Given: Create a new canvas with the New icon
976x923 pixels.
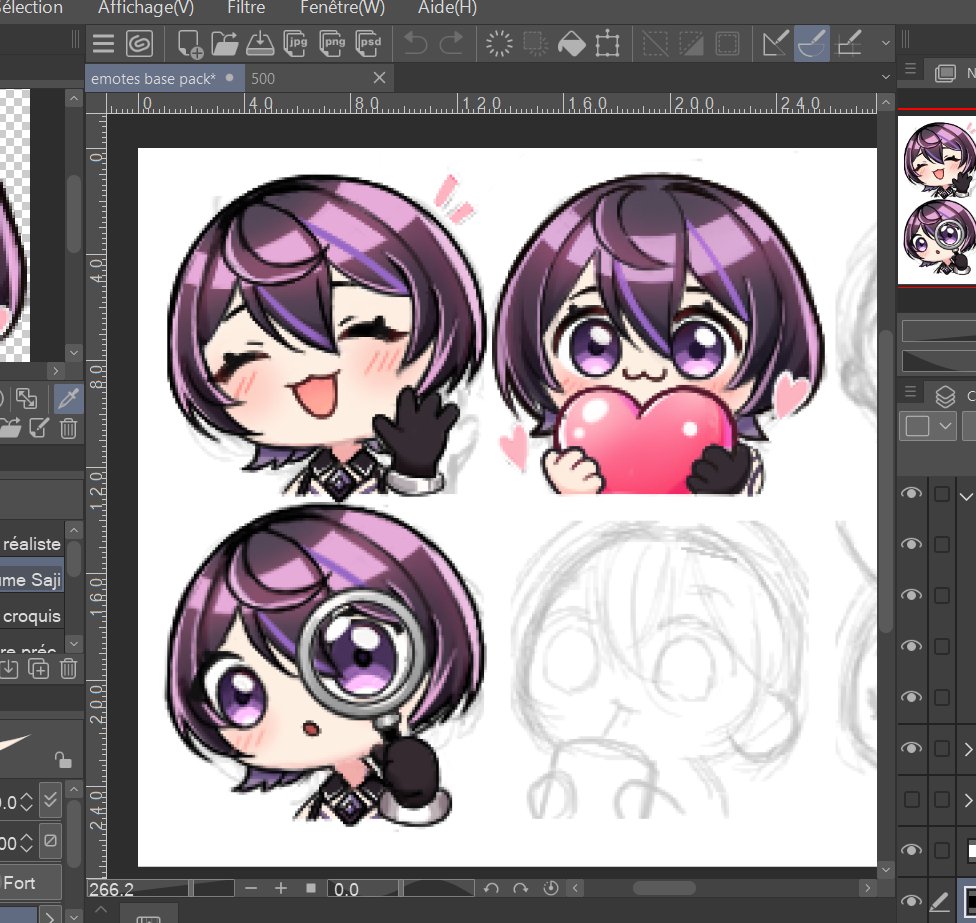Looking at the screenshot, I should (x=190, y=44).
